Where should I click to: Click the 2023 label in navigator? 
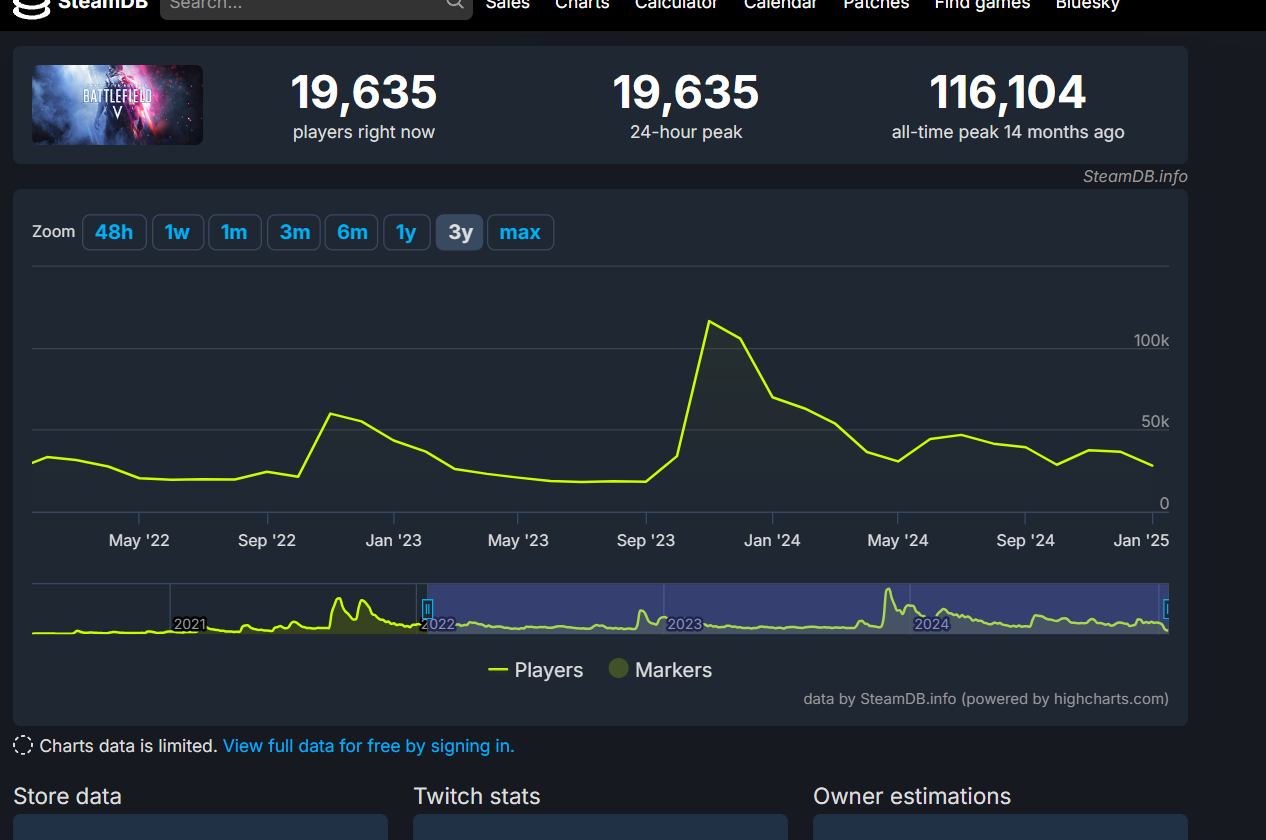coord(685,624)
